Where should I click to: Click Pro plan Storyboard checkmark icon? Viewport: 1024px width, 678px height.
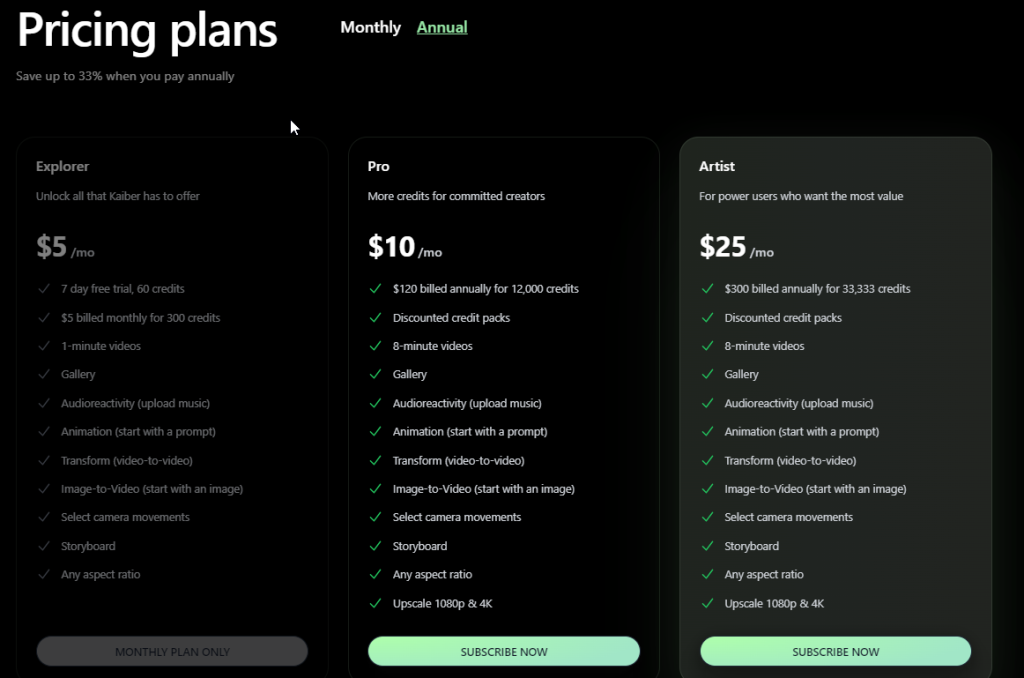point(375,546)
